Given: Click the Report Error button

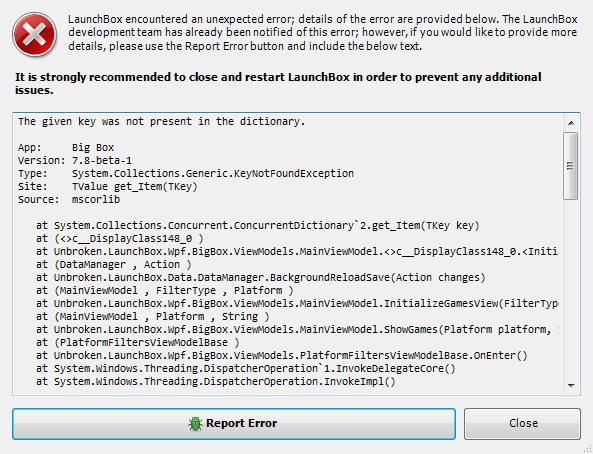Looking at the screenshot, I should 234,424.
